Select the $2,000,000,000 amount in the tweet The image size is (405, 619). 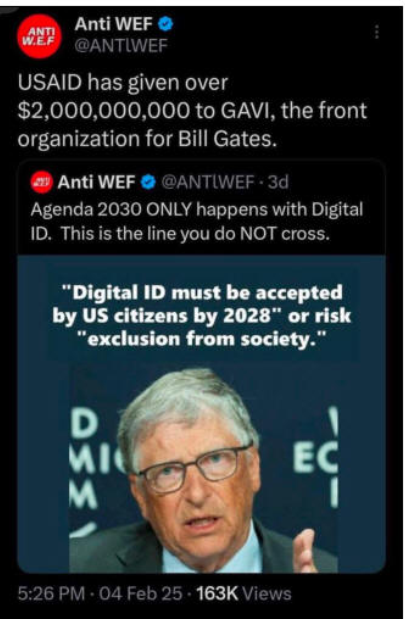tap(104, 111)
